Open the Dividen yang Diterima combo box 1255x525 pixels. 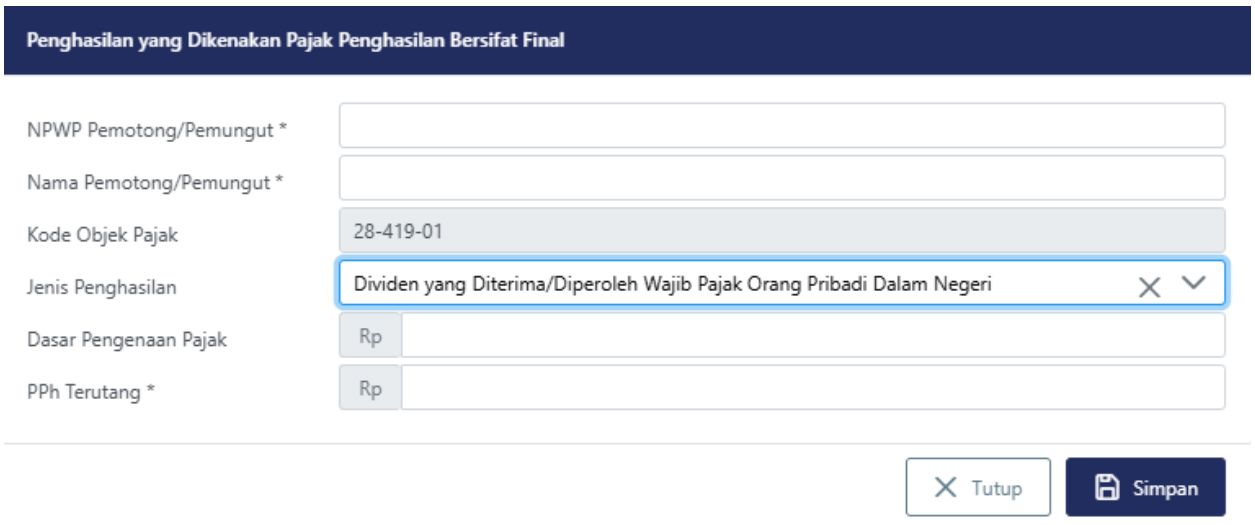[730, 285]
